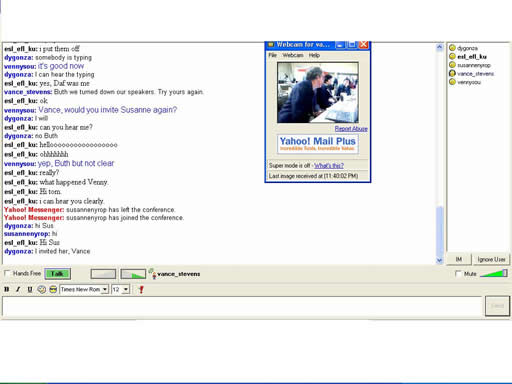The width and height of the screenshot is (512, 384).
Task: Toggle italic text formatting
Action: [x=18, y=289]
